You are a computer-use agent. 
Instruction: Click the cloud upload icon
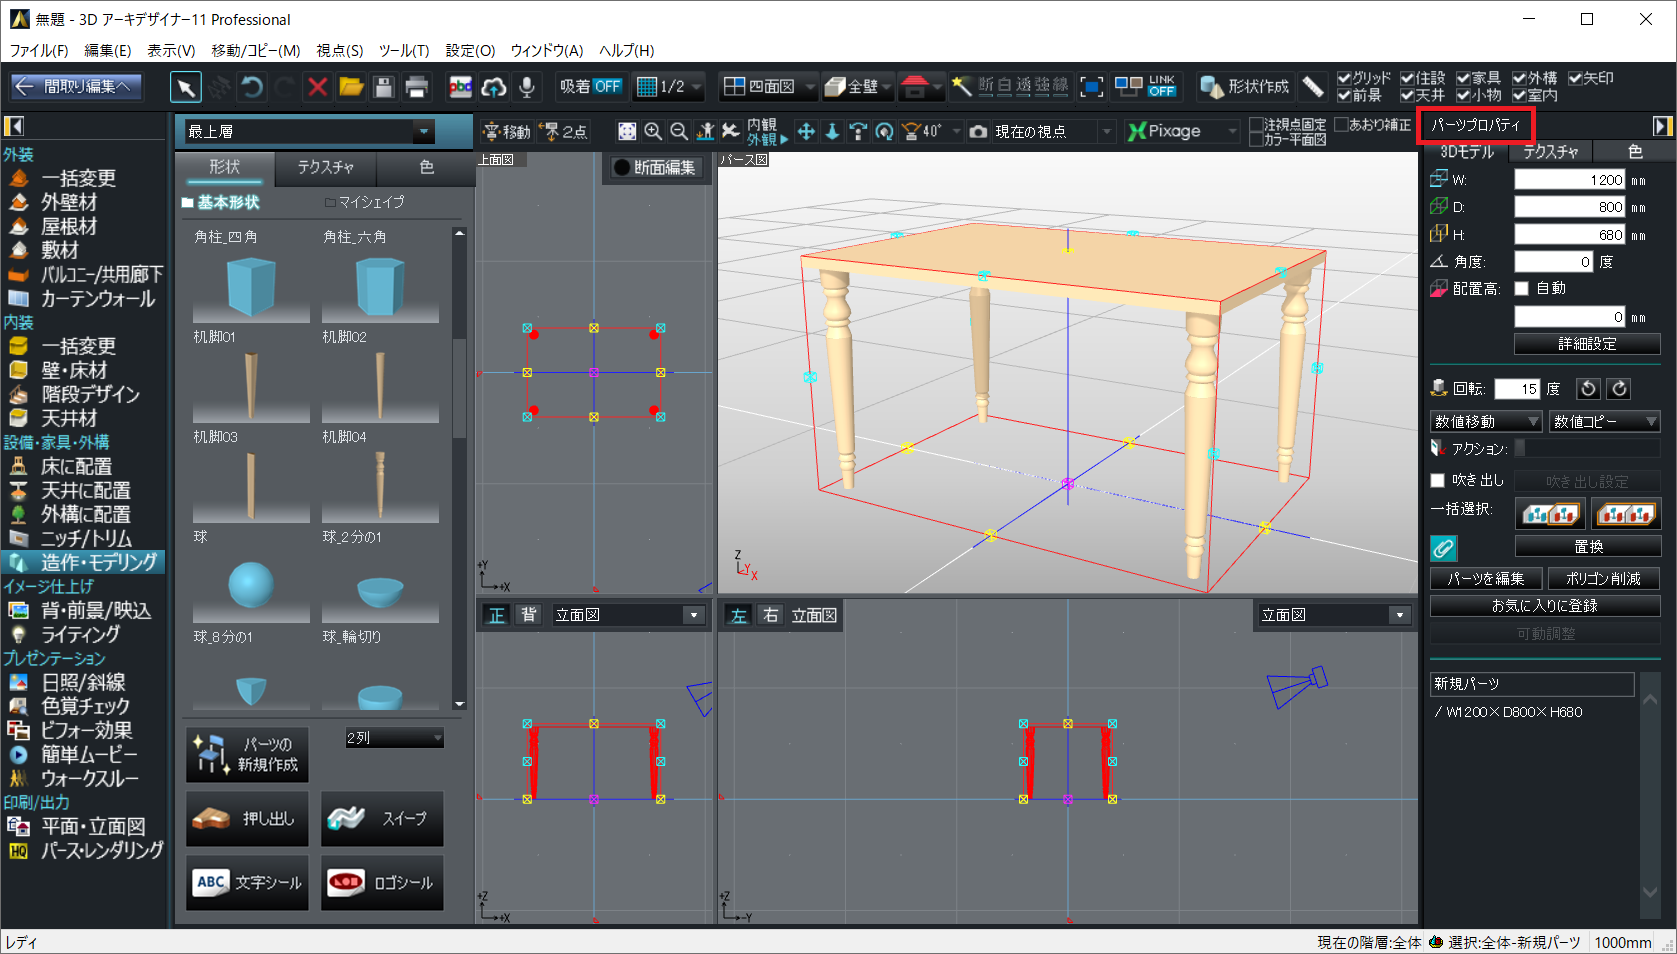click(493, 88)
